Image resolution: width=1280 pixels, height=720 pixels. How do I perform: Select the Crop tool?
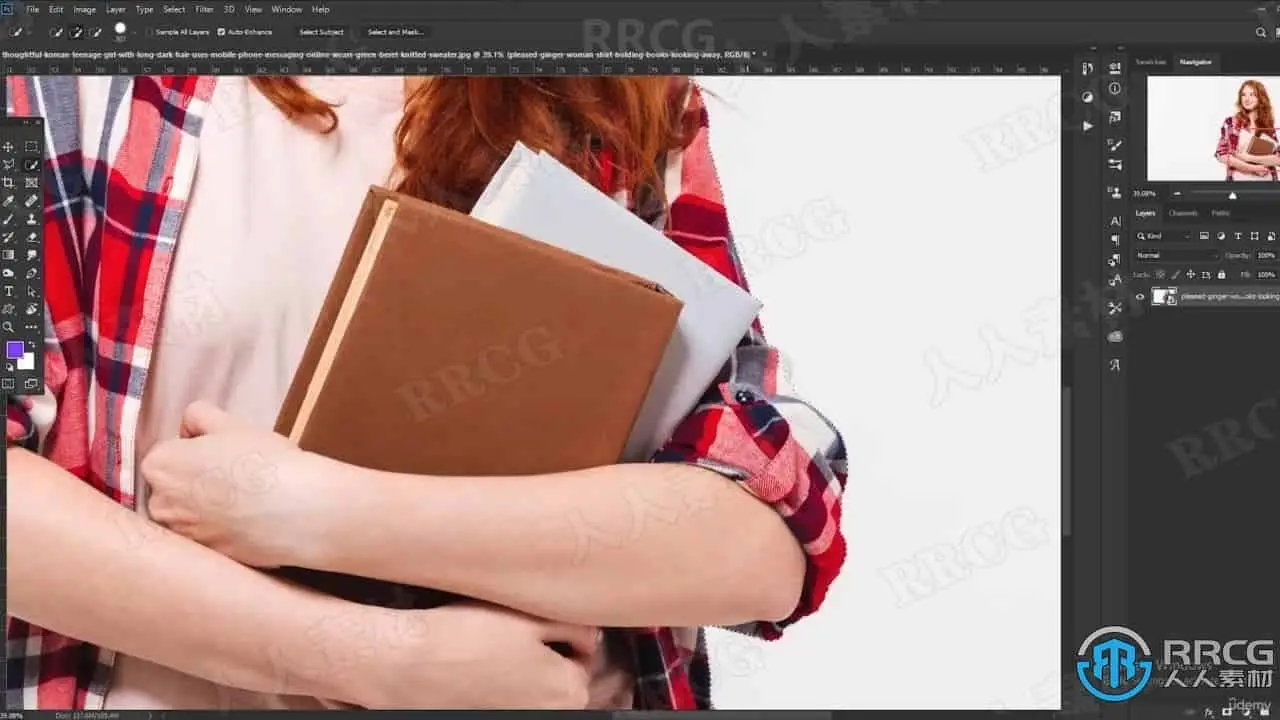point(9,183)
